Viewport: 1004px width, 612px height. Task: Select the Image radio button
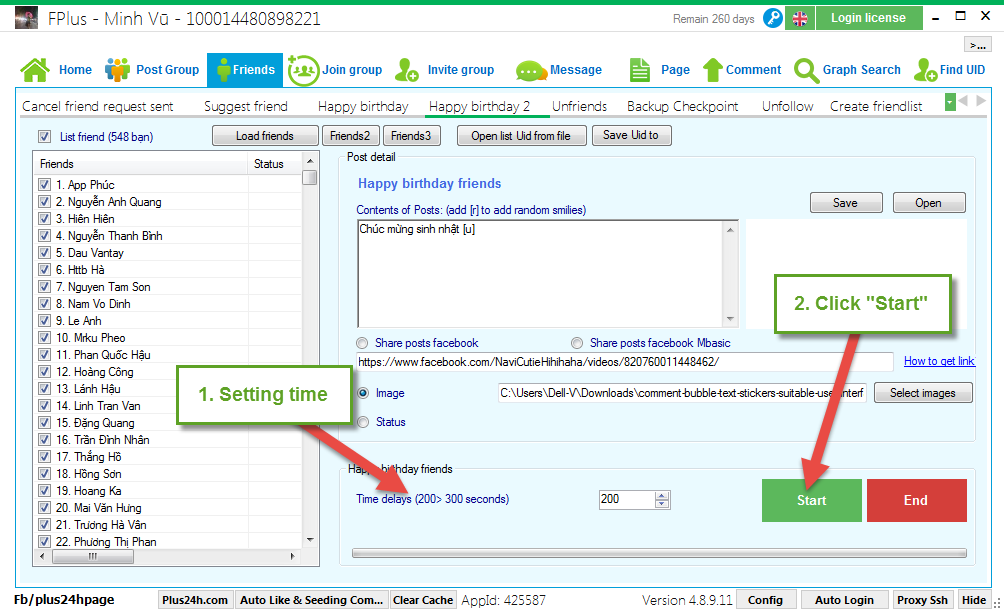coord(363,393)
